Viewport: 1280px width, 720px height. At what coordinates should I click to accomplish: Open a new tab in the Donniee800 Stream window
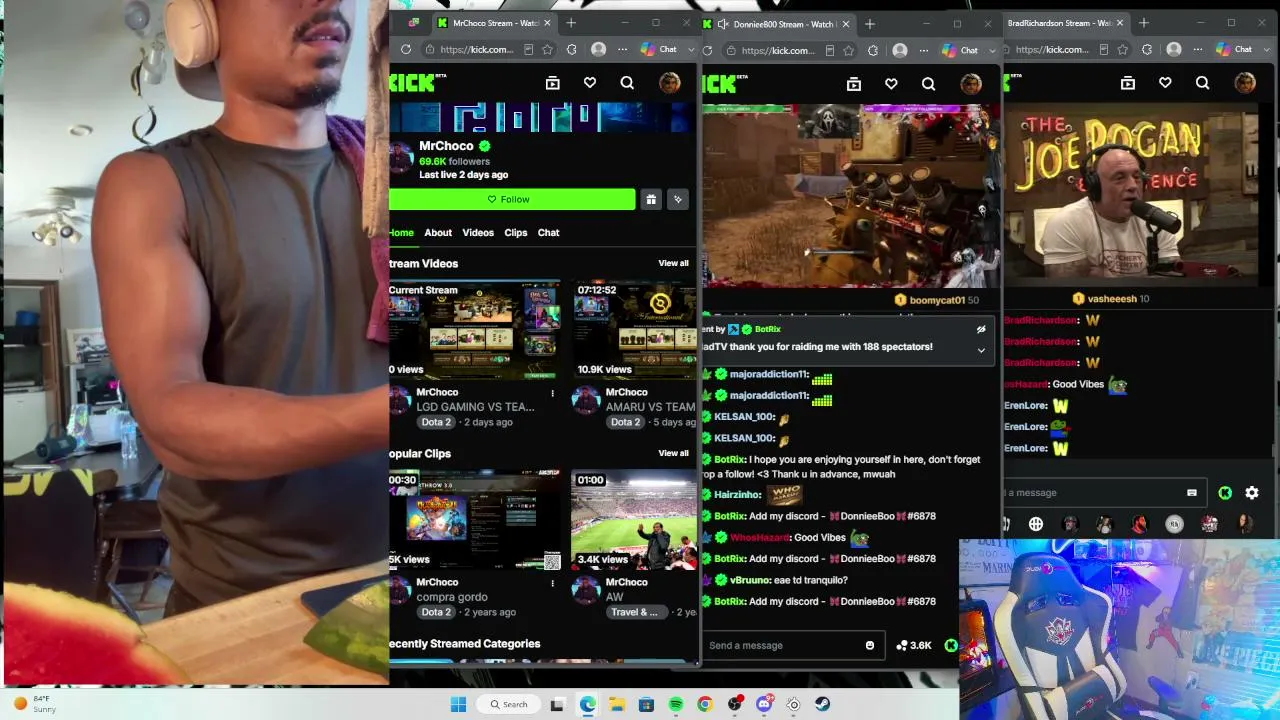(x=869, y=23)
